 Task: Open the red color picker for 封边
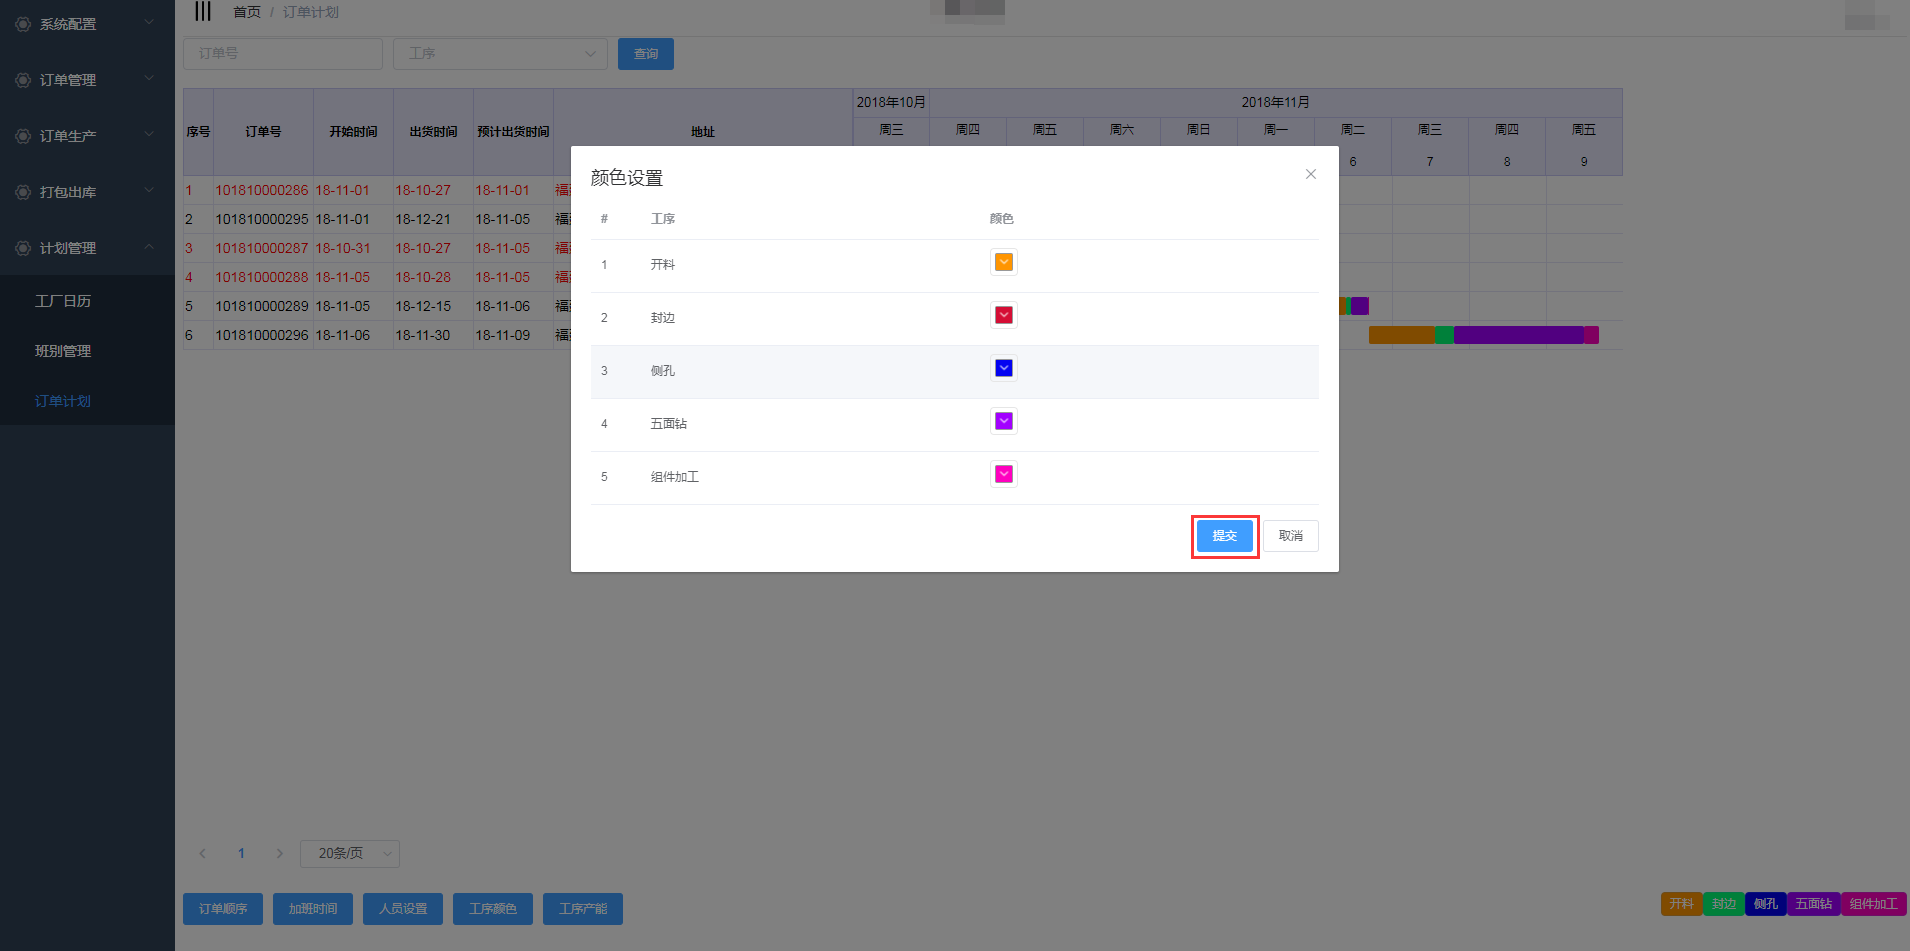point(1003,315)
